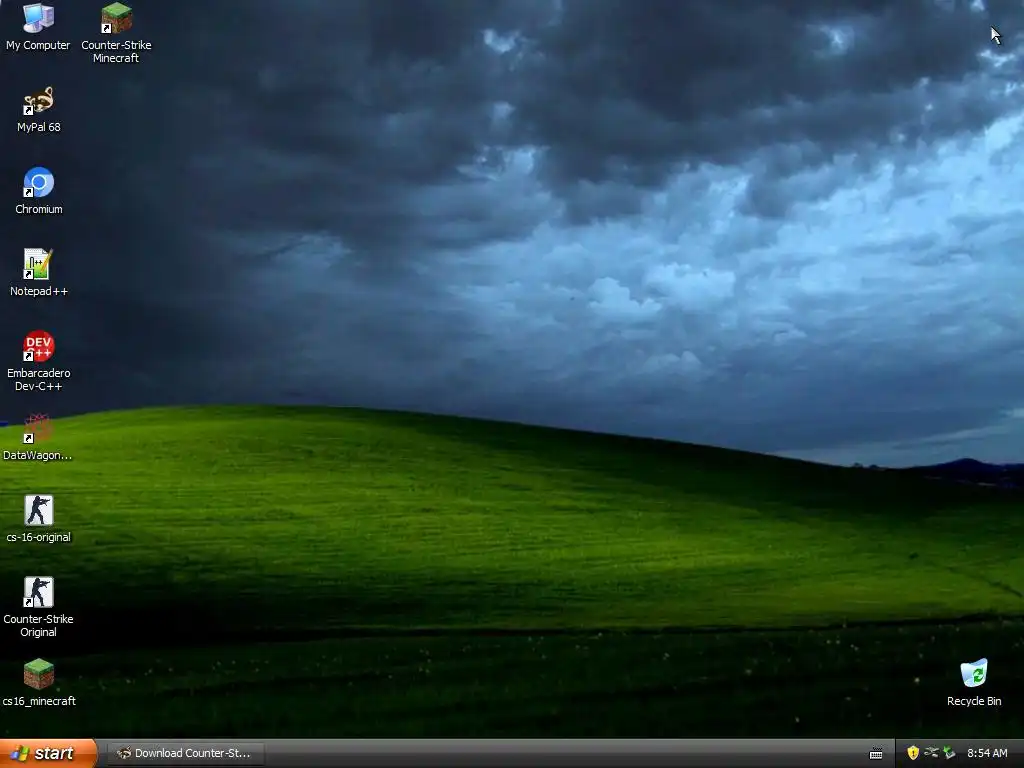This screenshot has height=768, width=1024.
Task: Open the yellow security shield tray alert
Action: click(913, 753)
